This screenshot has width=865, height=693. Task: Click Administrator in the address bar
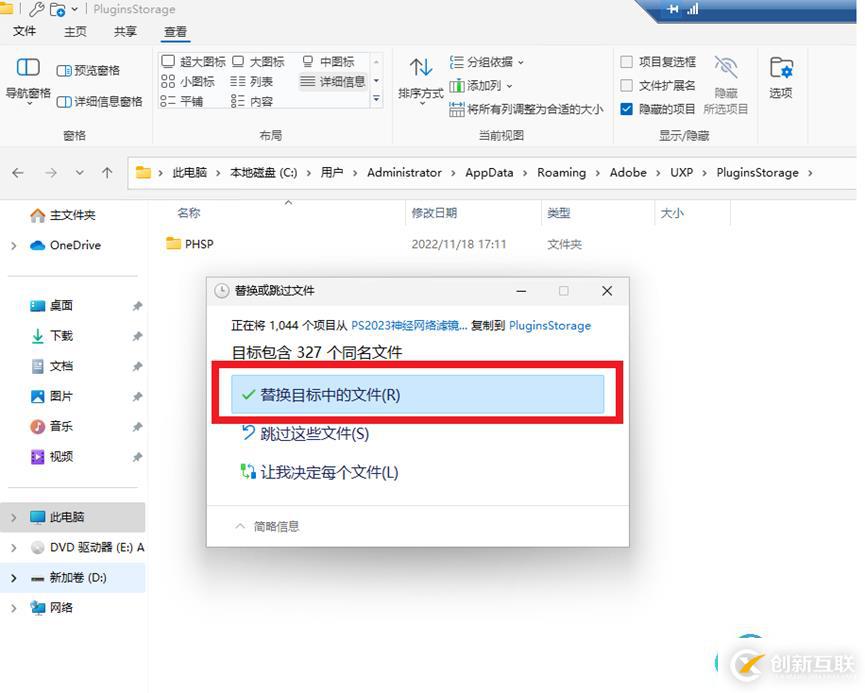[x=404, y=173]
